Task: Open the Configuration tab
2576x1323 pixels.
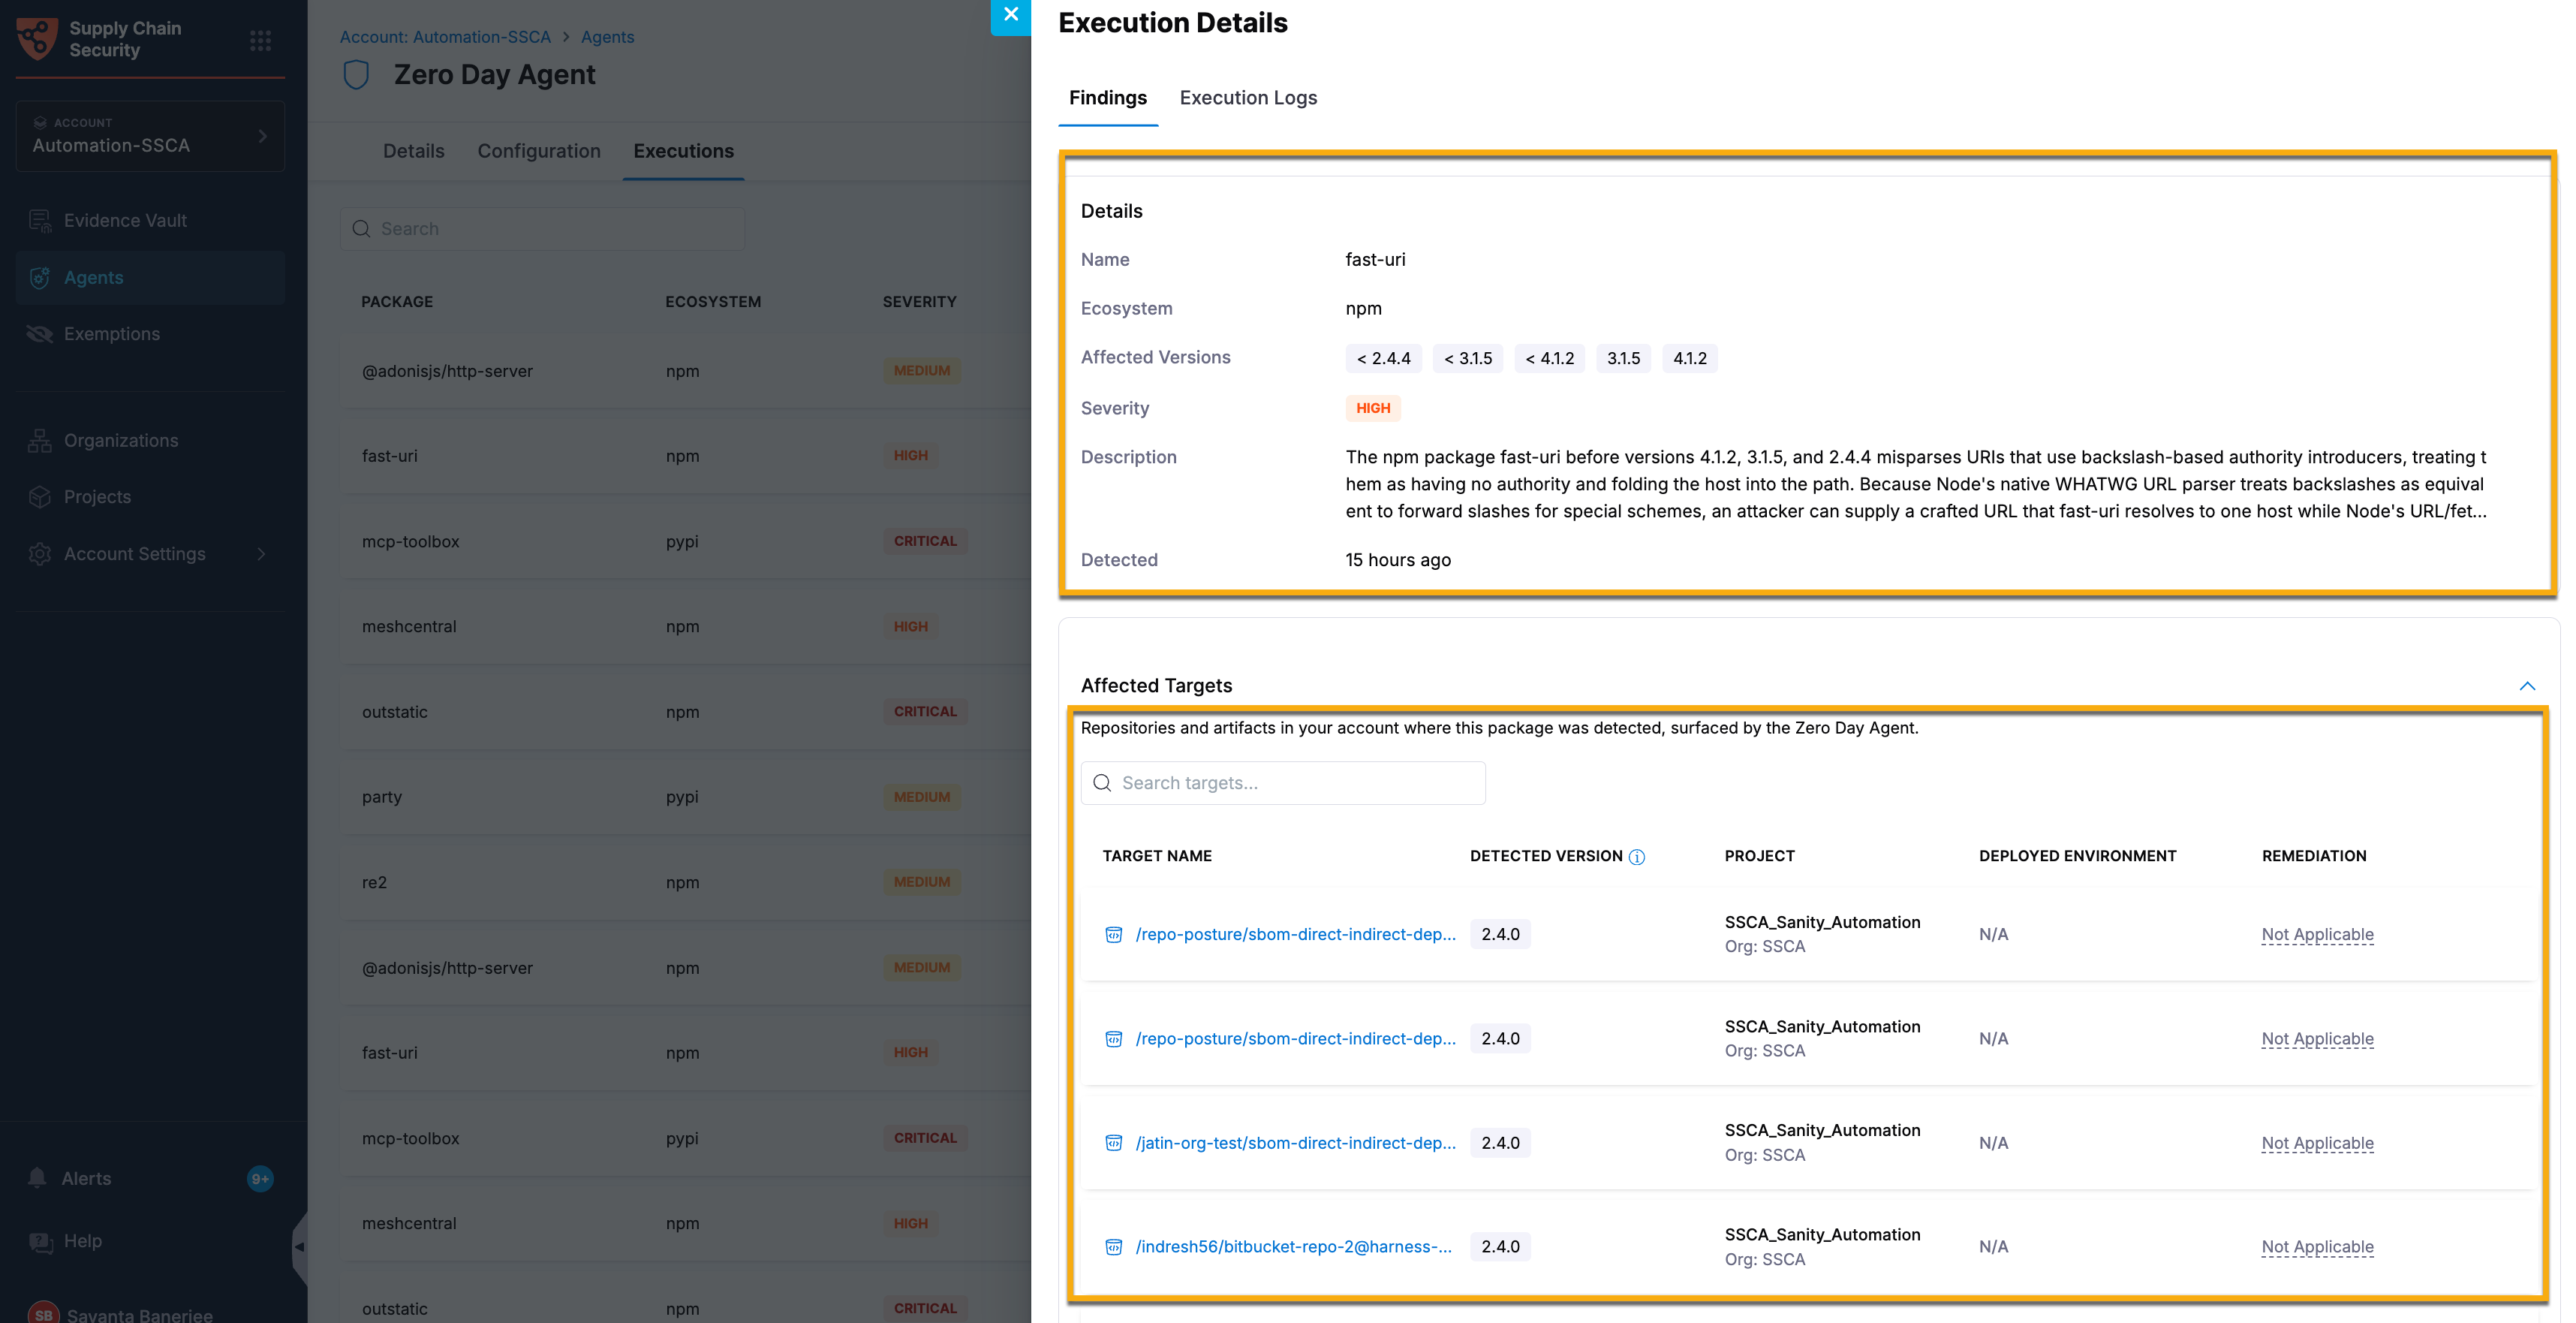Action: pyautogui.click(x=539, y=151)
